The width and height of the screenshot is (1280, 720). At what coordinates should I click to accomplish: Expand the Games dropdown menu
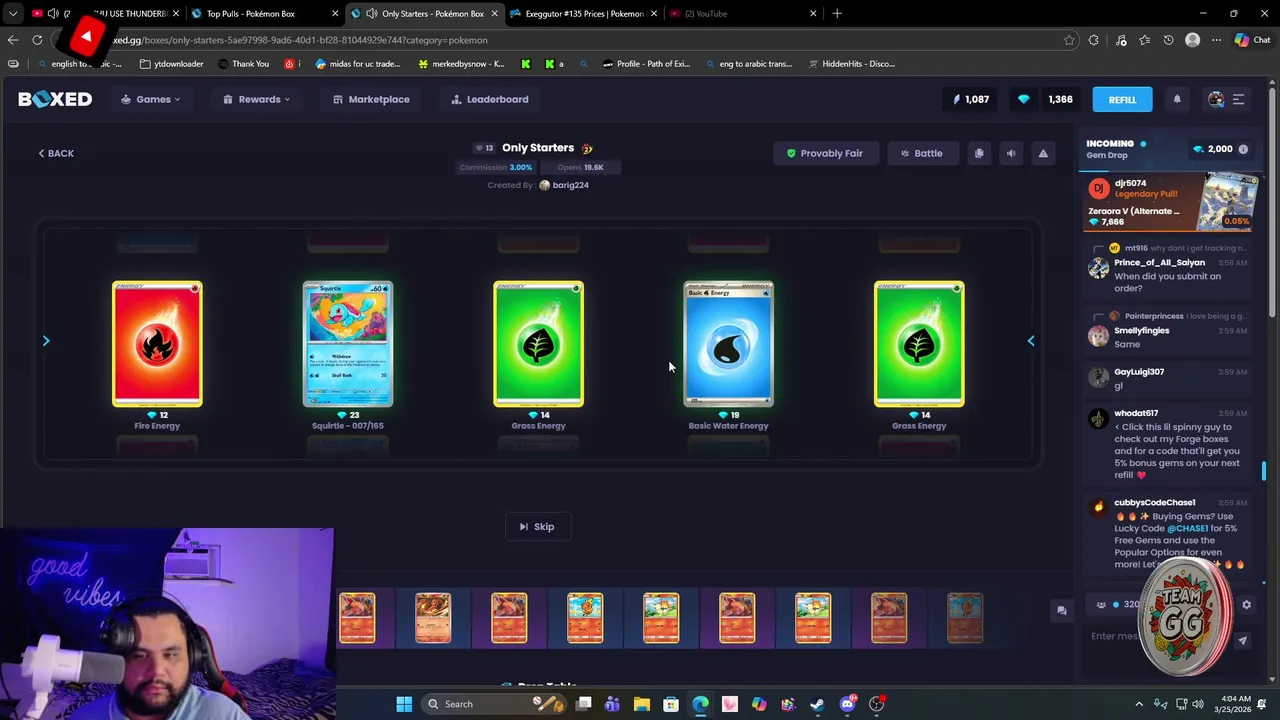151,99
